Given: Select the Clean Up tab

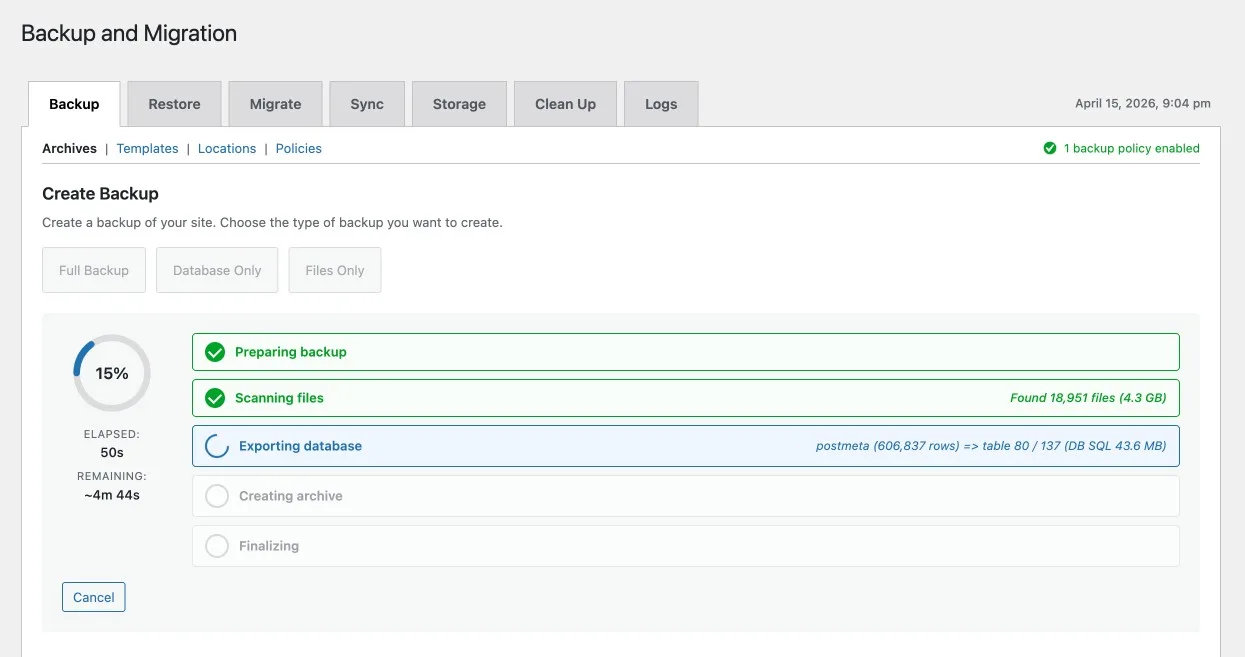Looking at the screenshot, I should tap(565, 104).
